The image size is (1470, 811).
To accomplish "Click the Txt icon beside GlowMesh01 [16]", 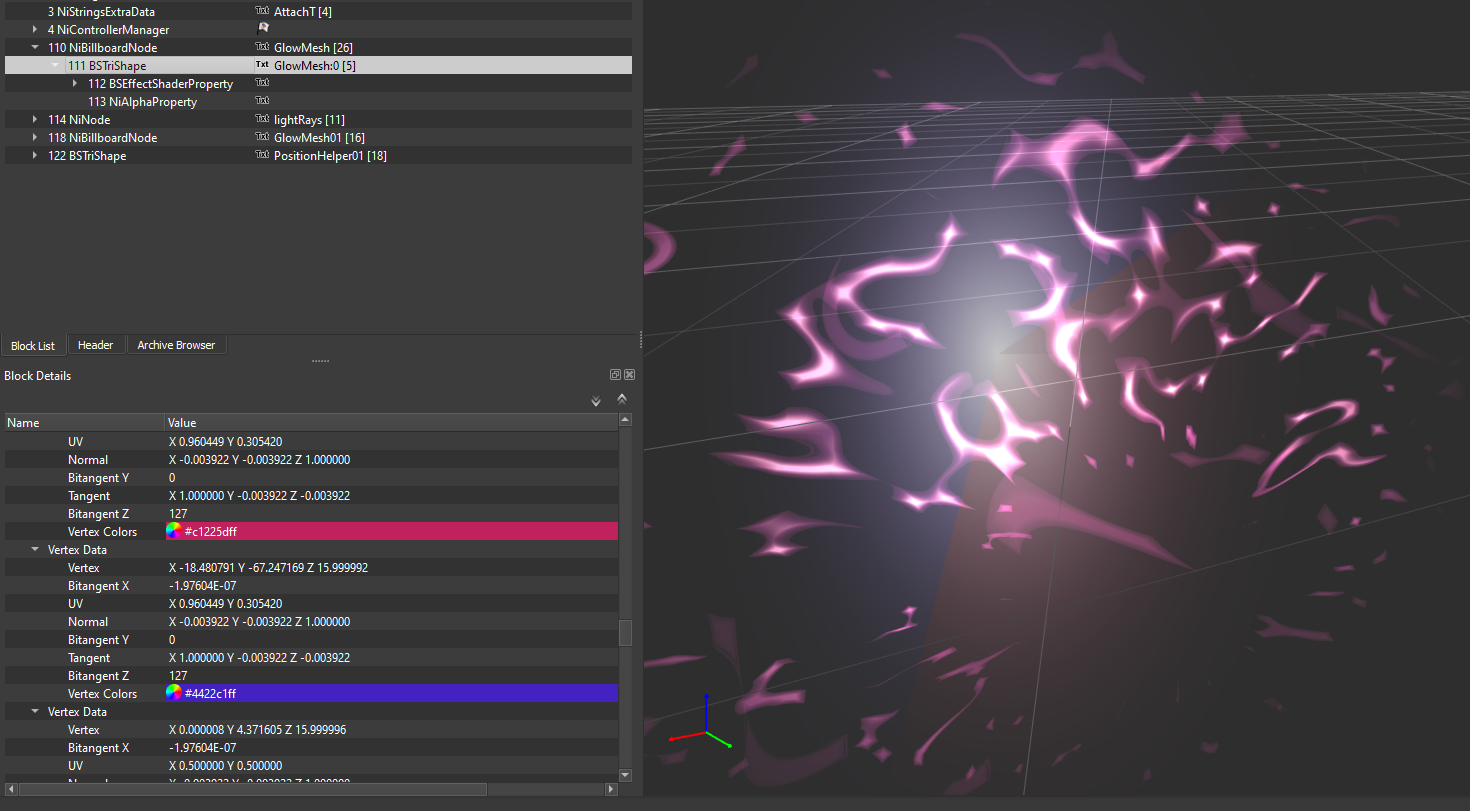I will (262, 137).
